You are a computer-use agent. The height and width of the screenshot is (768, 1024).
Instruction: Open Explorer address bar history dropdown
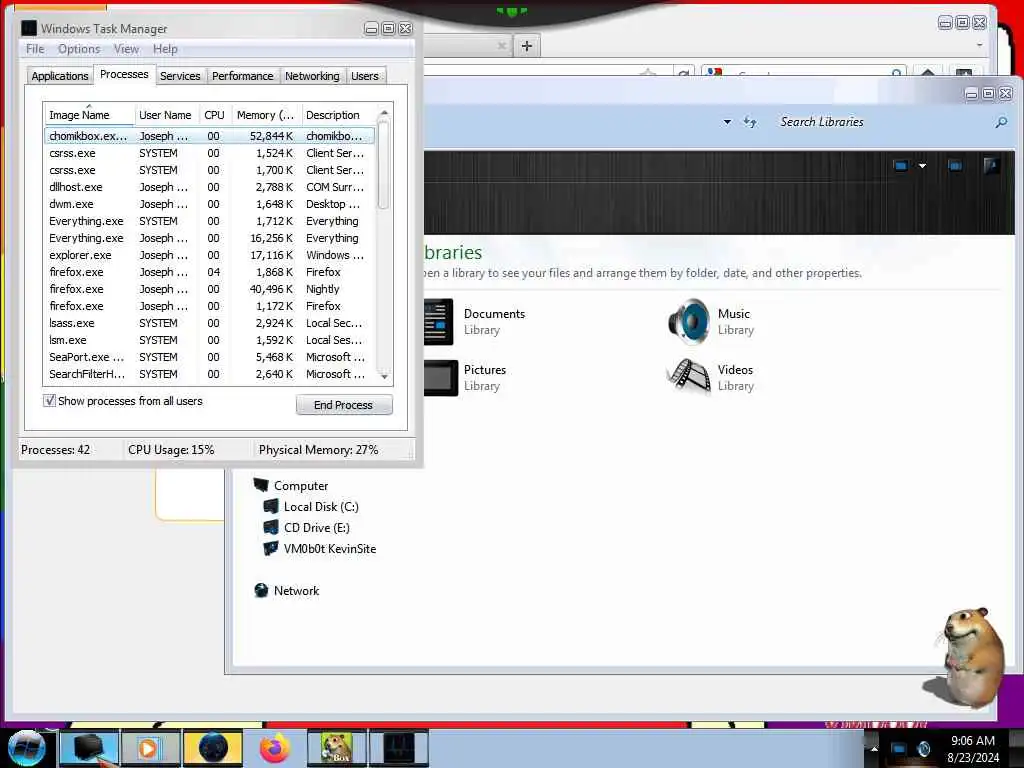(x=727, y=122)
